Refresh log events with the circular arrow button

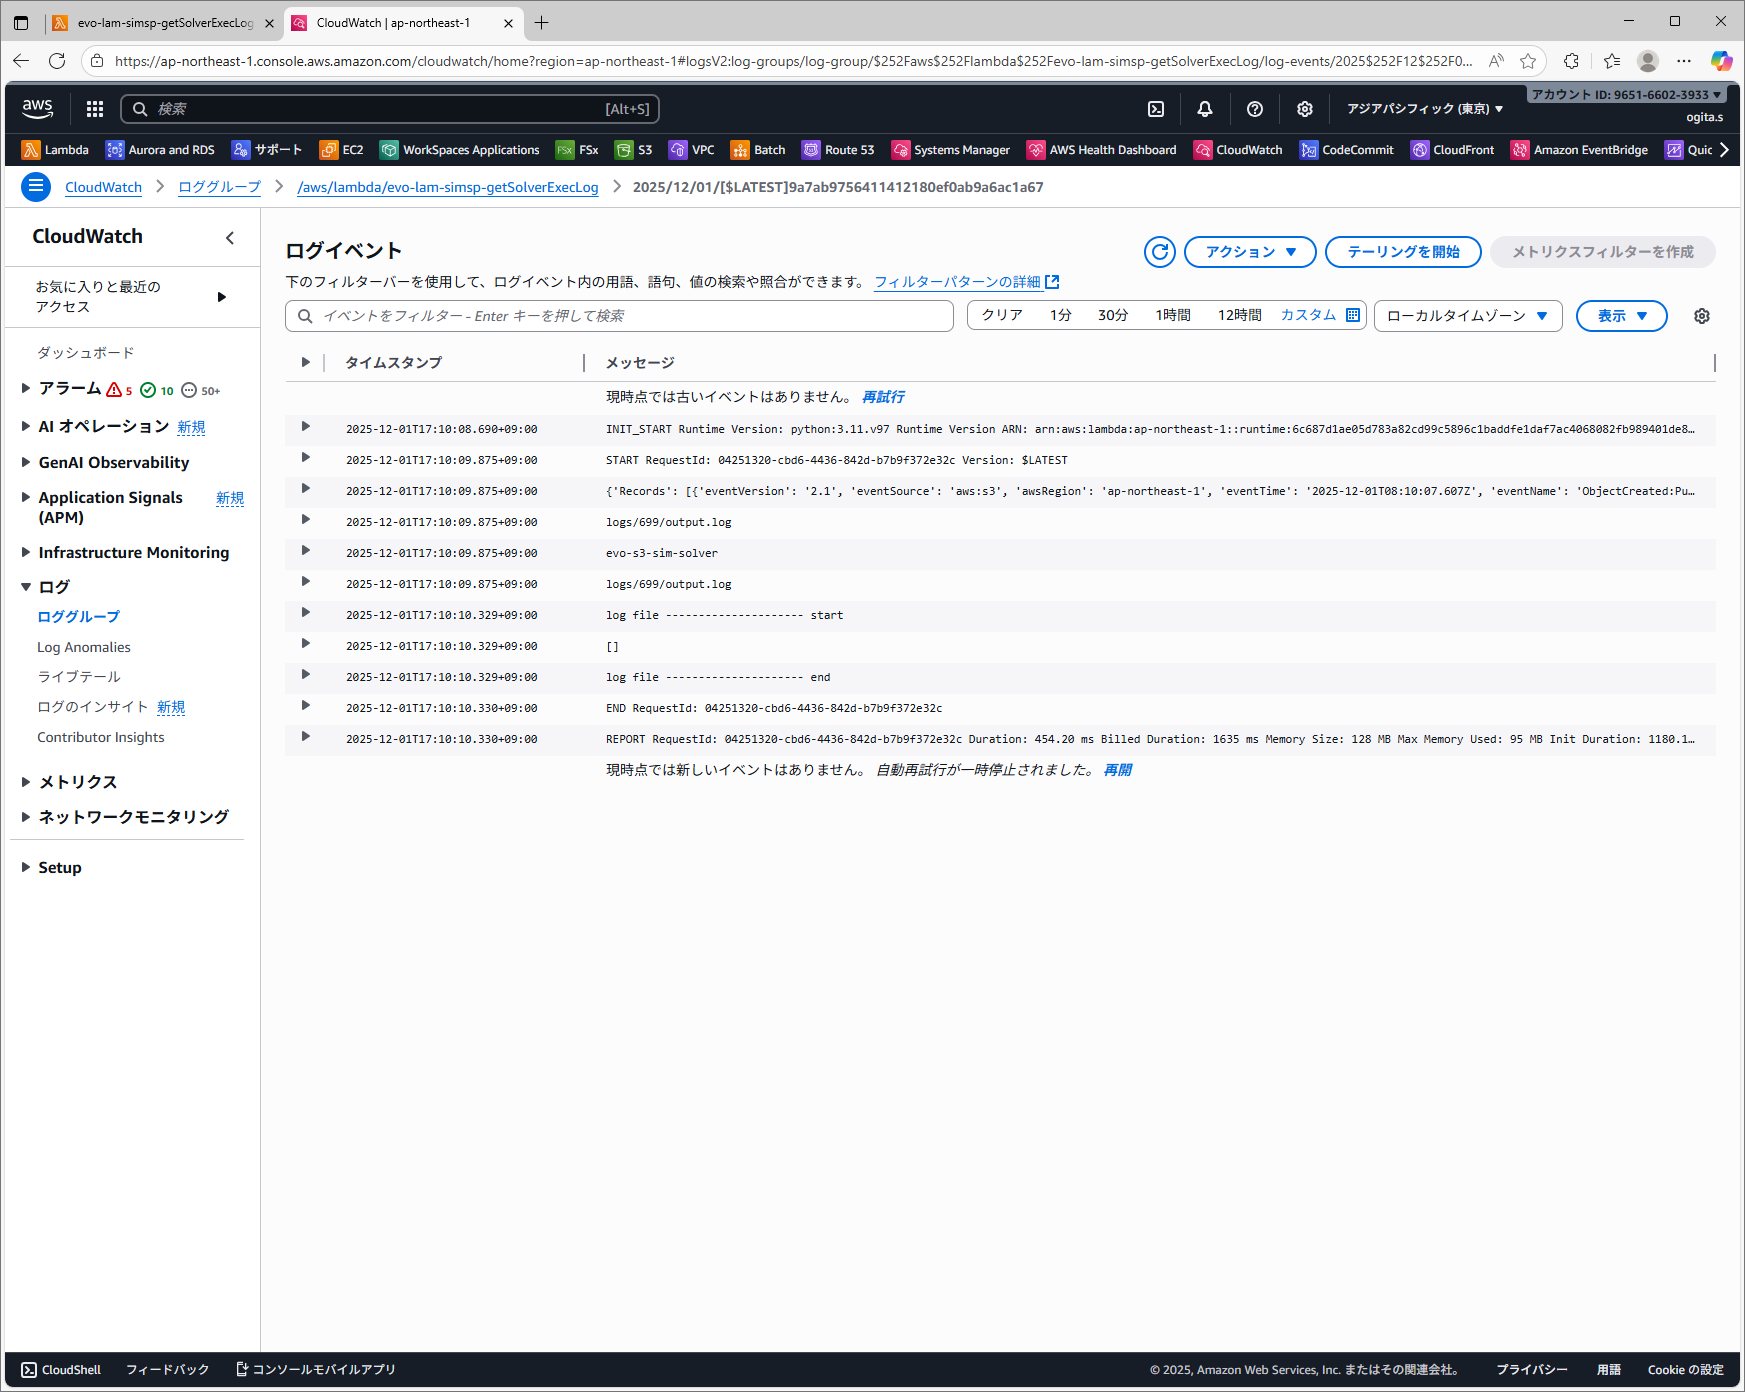point(1159,252)
